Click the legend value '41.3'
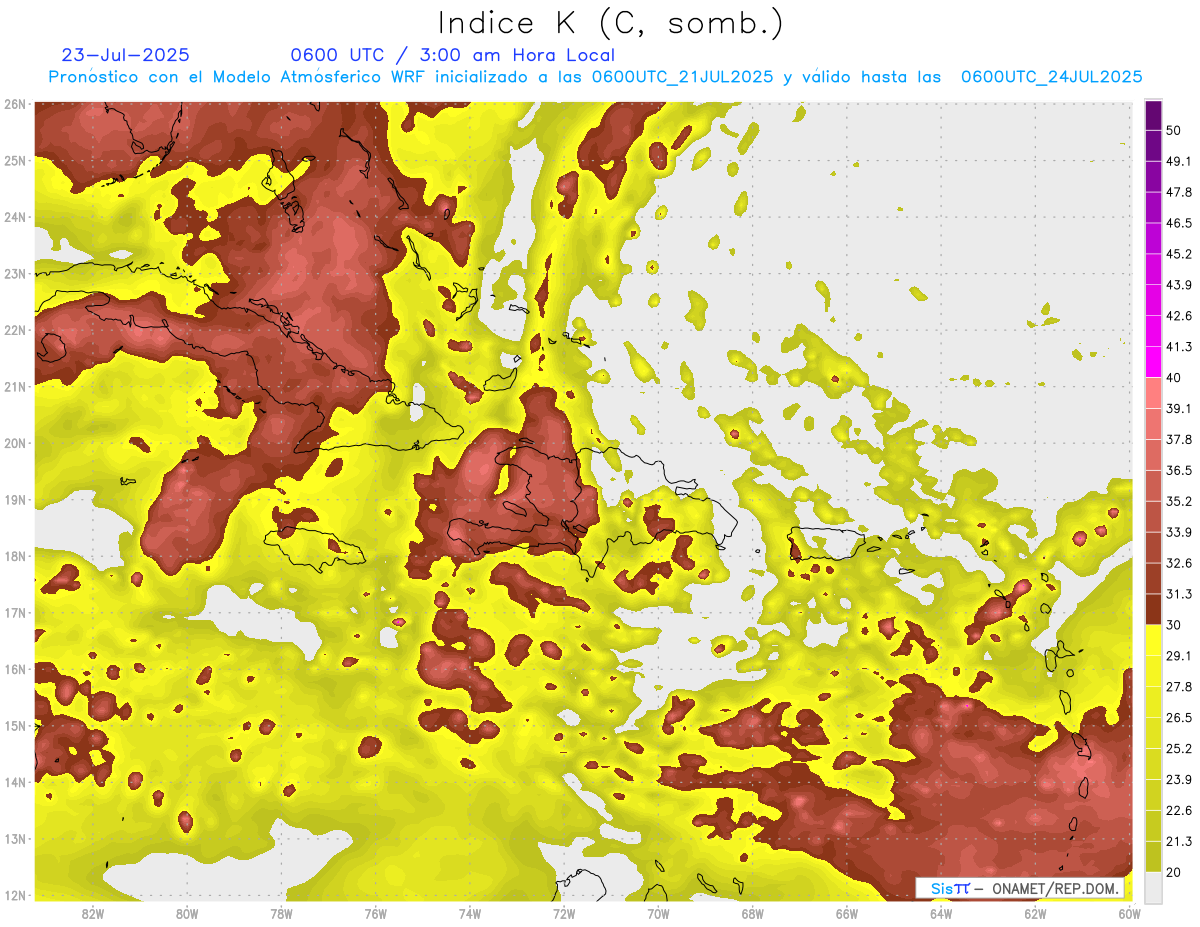 pyautogui.click(x=1179, y=347)
